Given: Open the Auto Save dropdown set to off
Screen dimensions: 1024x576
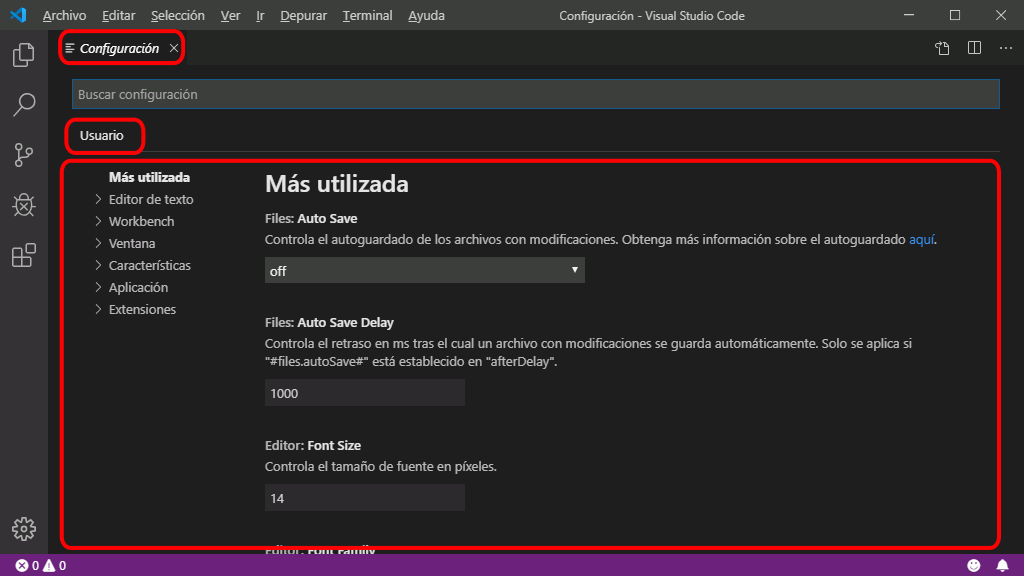Looking at the screenshot, I should pos(424,270).
